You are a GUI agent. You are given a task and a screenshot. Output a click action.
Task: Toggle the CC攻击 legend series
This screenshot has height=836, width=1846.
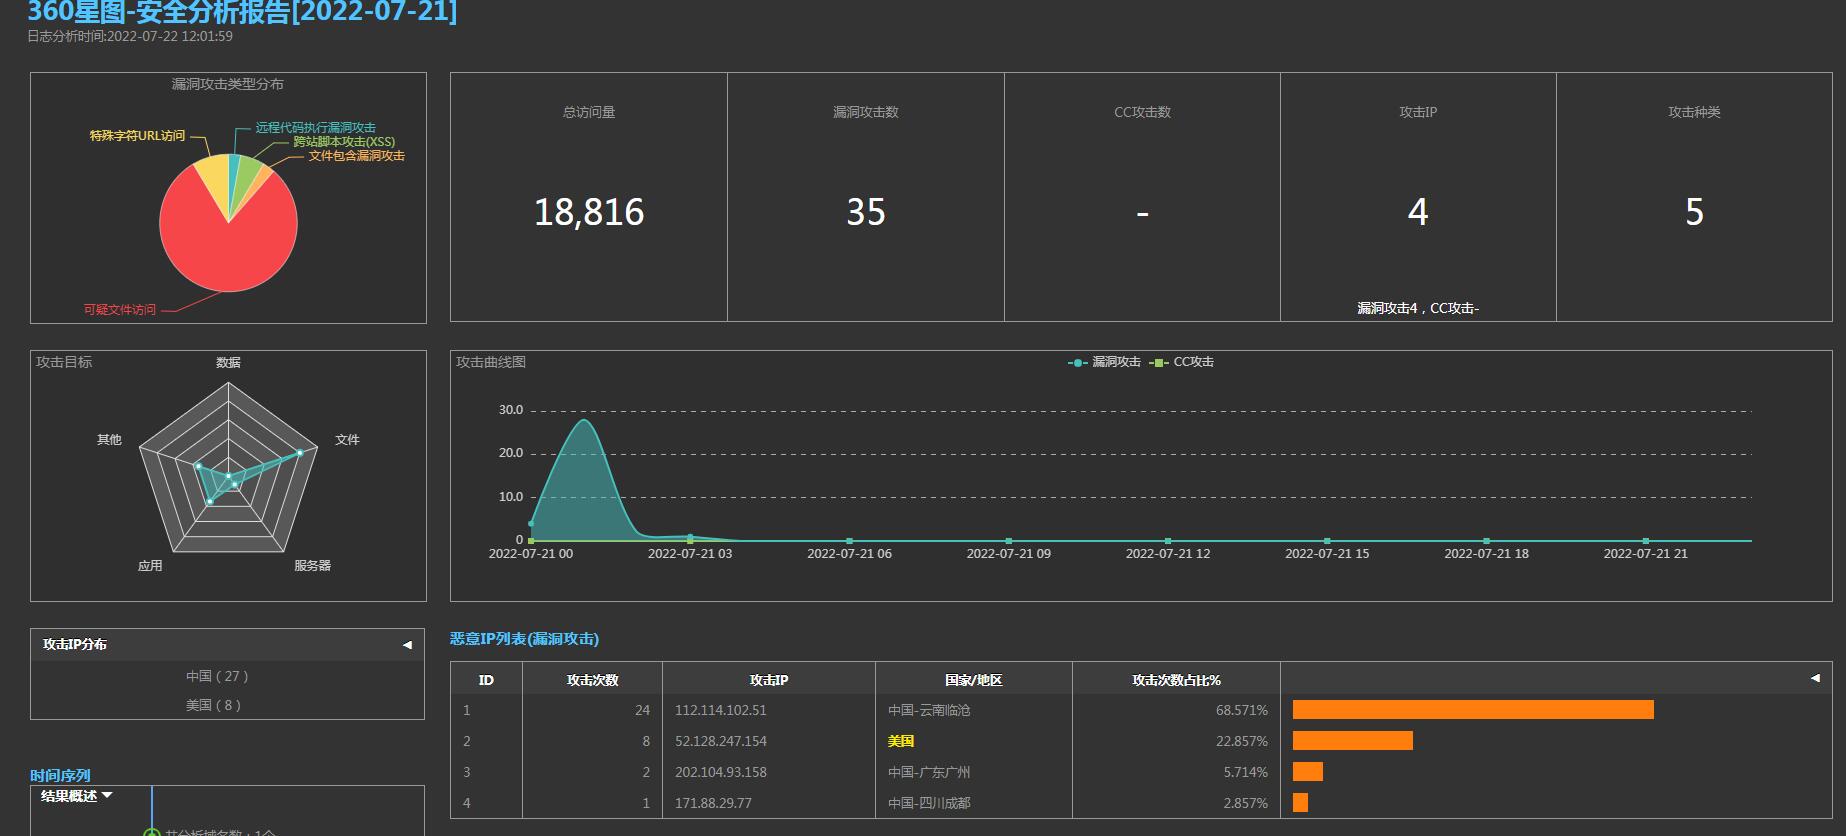1181,362
